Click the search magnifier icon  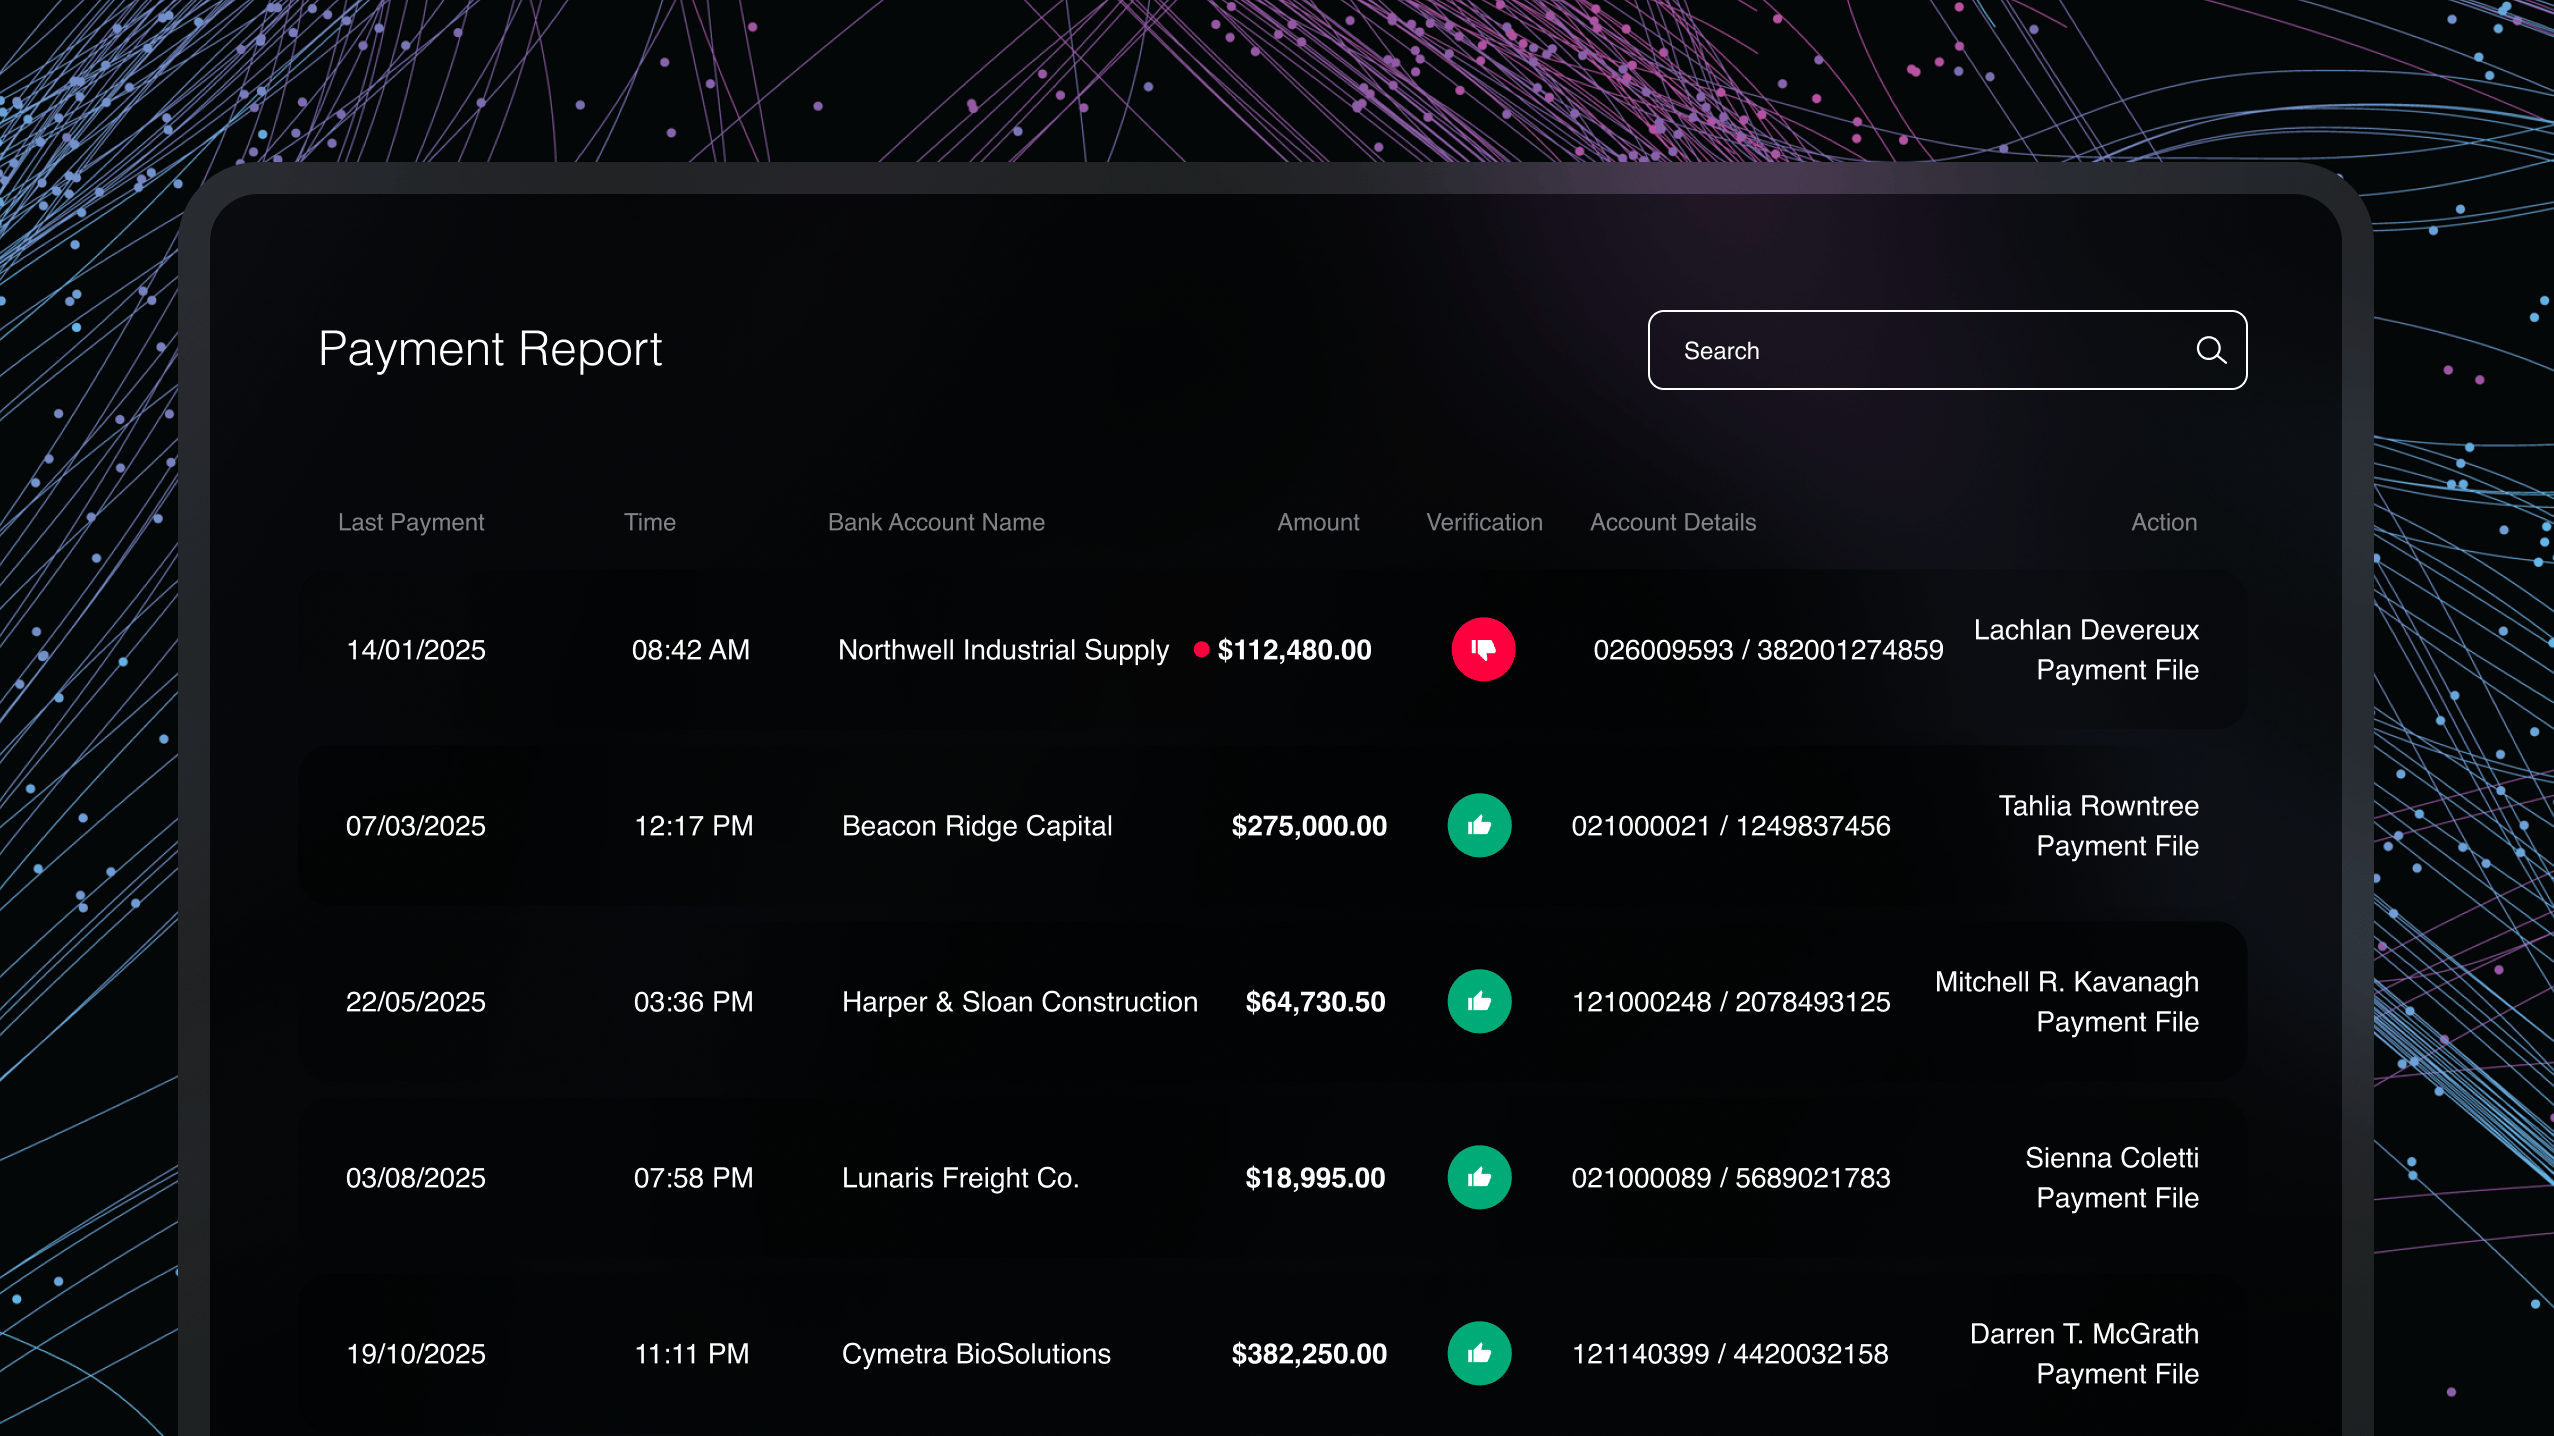tap(2210, 350)
